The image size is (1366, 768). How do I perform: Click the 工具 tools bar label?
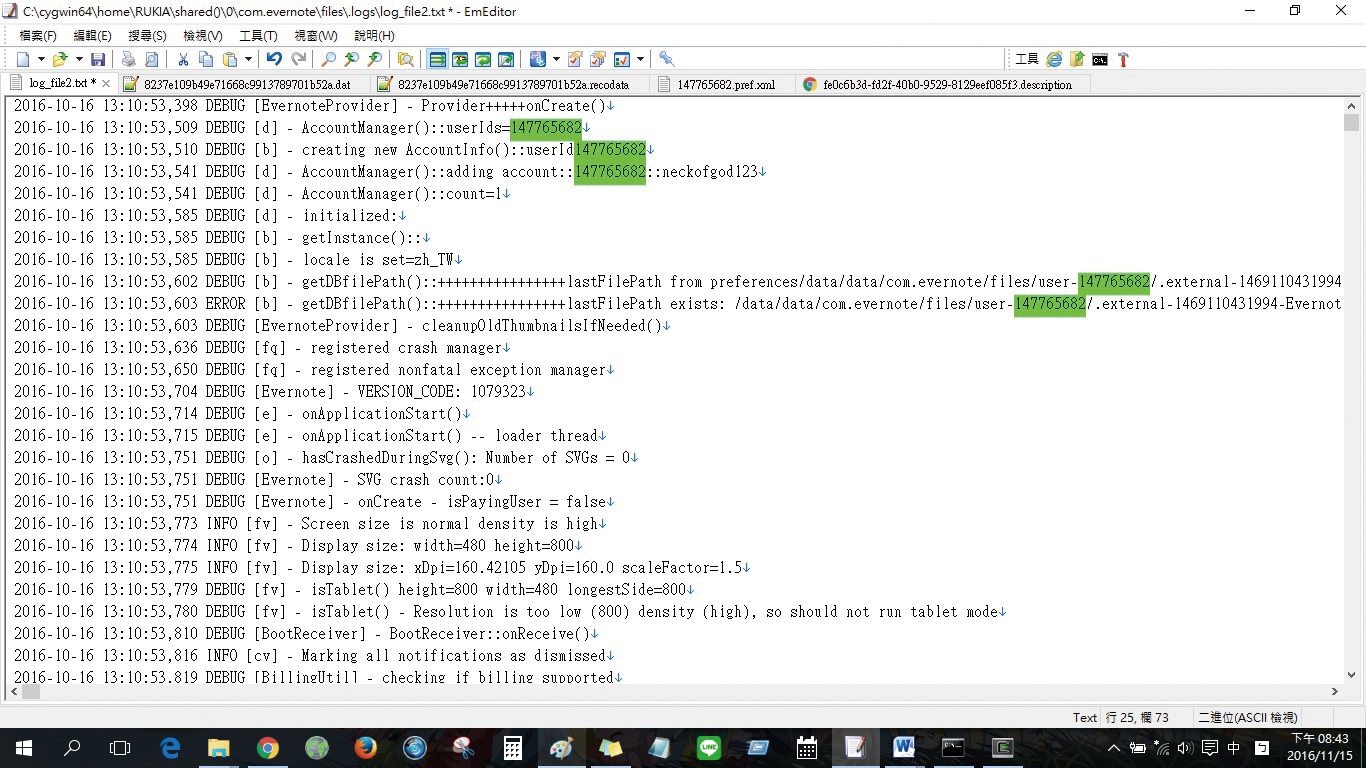coord(1027,59)
